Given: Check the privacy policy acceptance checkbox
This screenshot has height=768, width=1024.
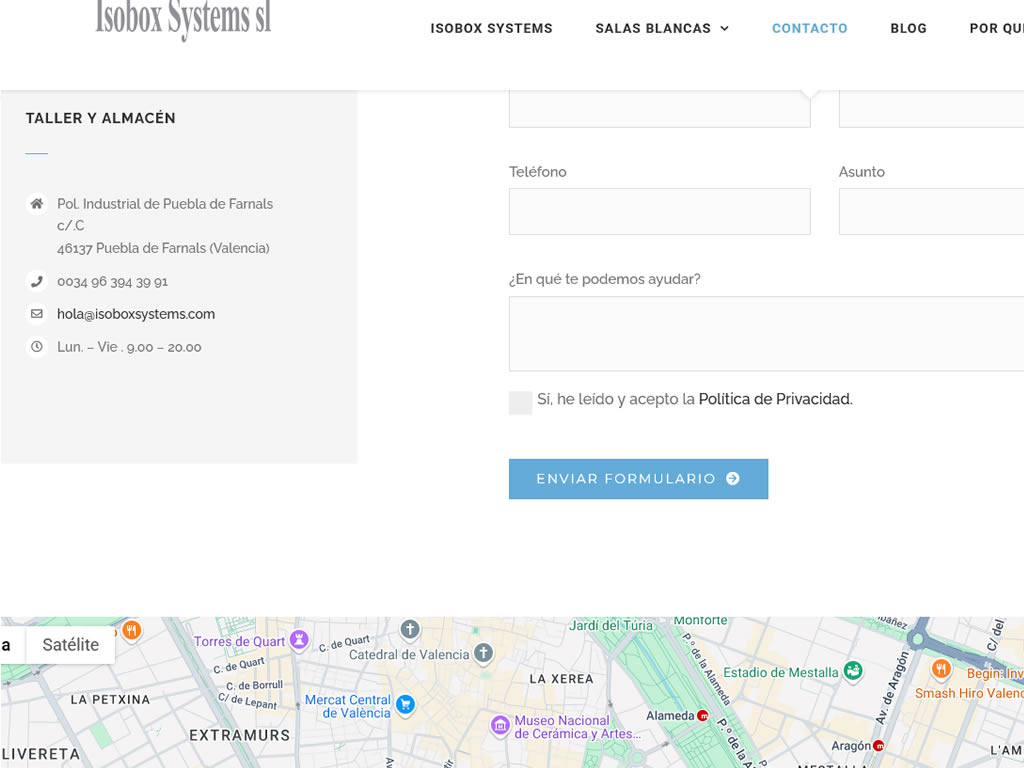Looking at the screenshot, I should tap(520, 402).
